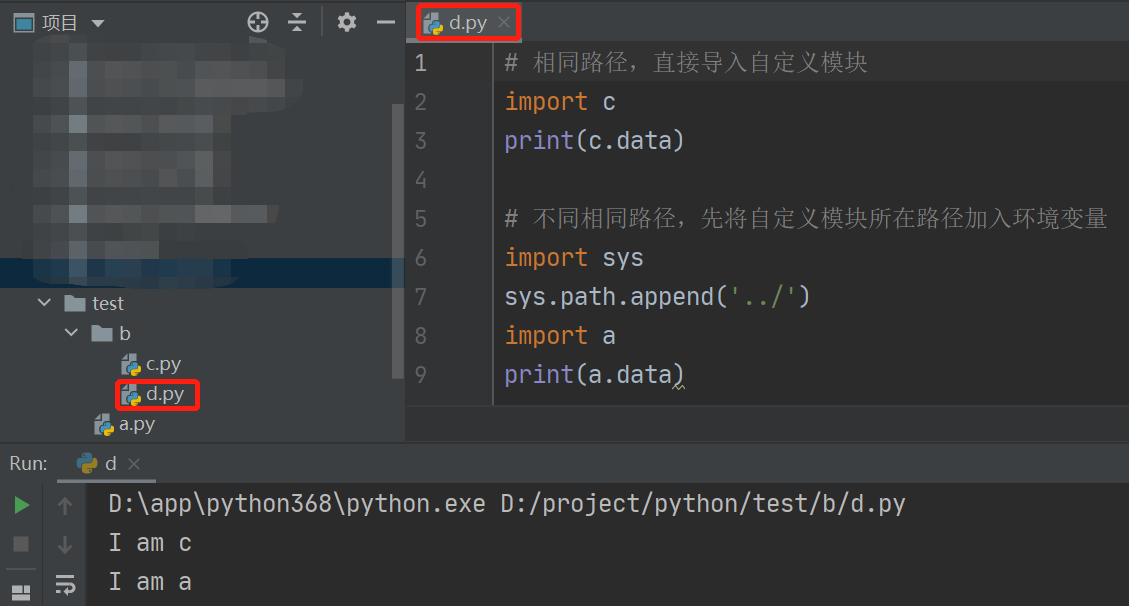This screenshot has height=606, width=1129.
Task: Click the project panel vertical scrollbar
Action: (x=397, y=241)
